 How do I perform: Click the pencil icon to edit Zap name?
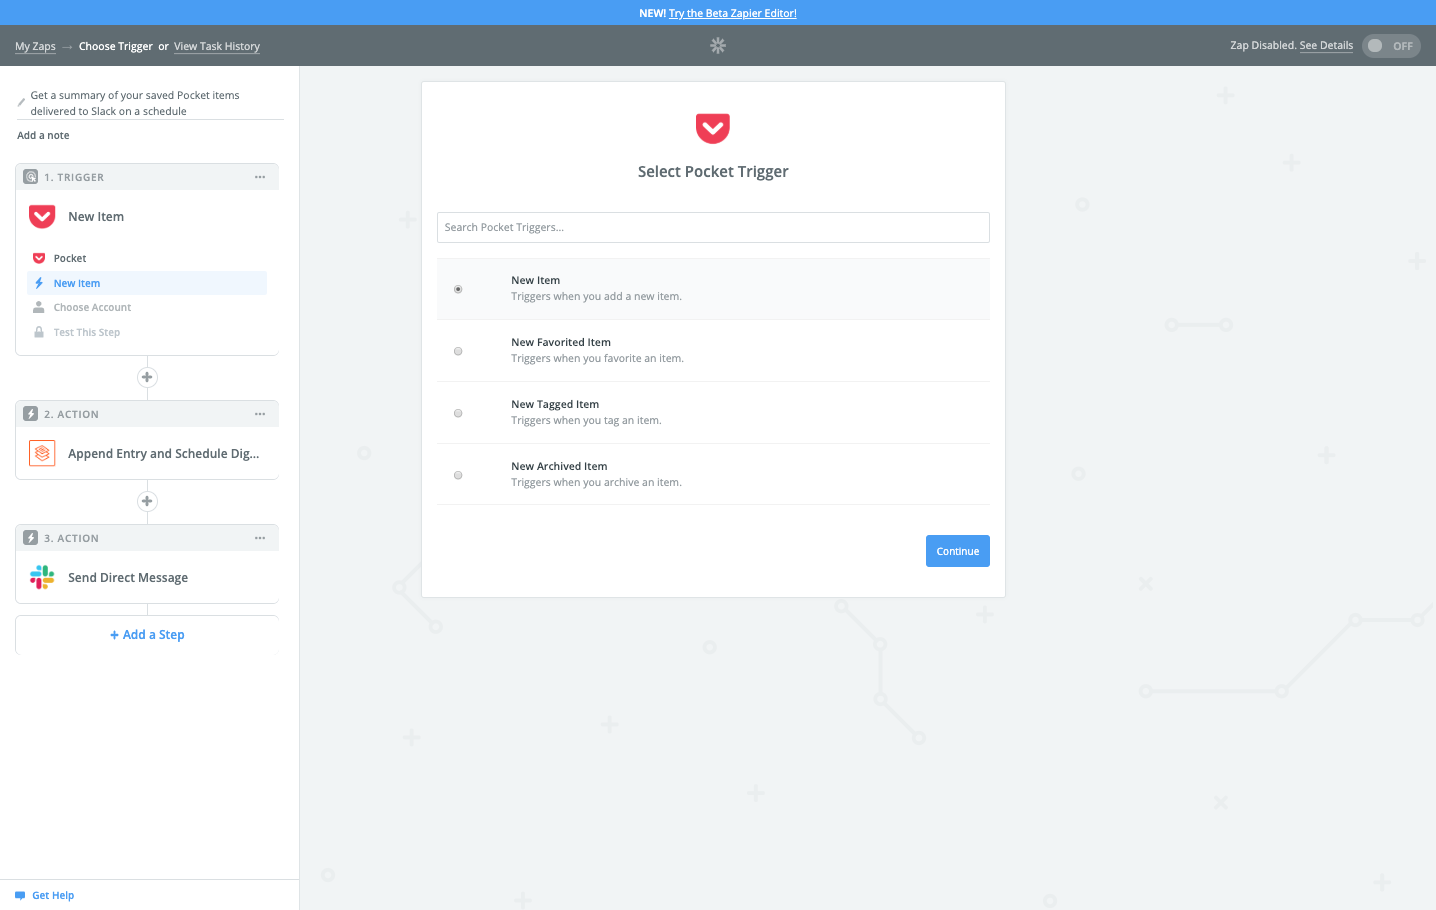21,103
